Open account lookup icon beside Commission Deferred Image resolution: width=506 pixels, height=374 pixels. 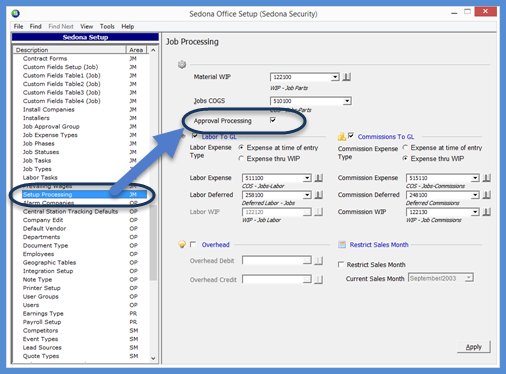487,195
